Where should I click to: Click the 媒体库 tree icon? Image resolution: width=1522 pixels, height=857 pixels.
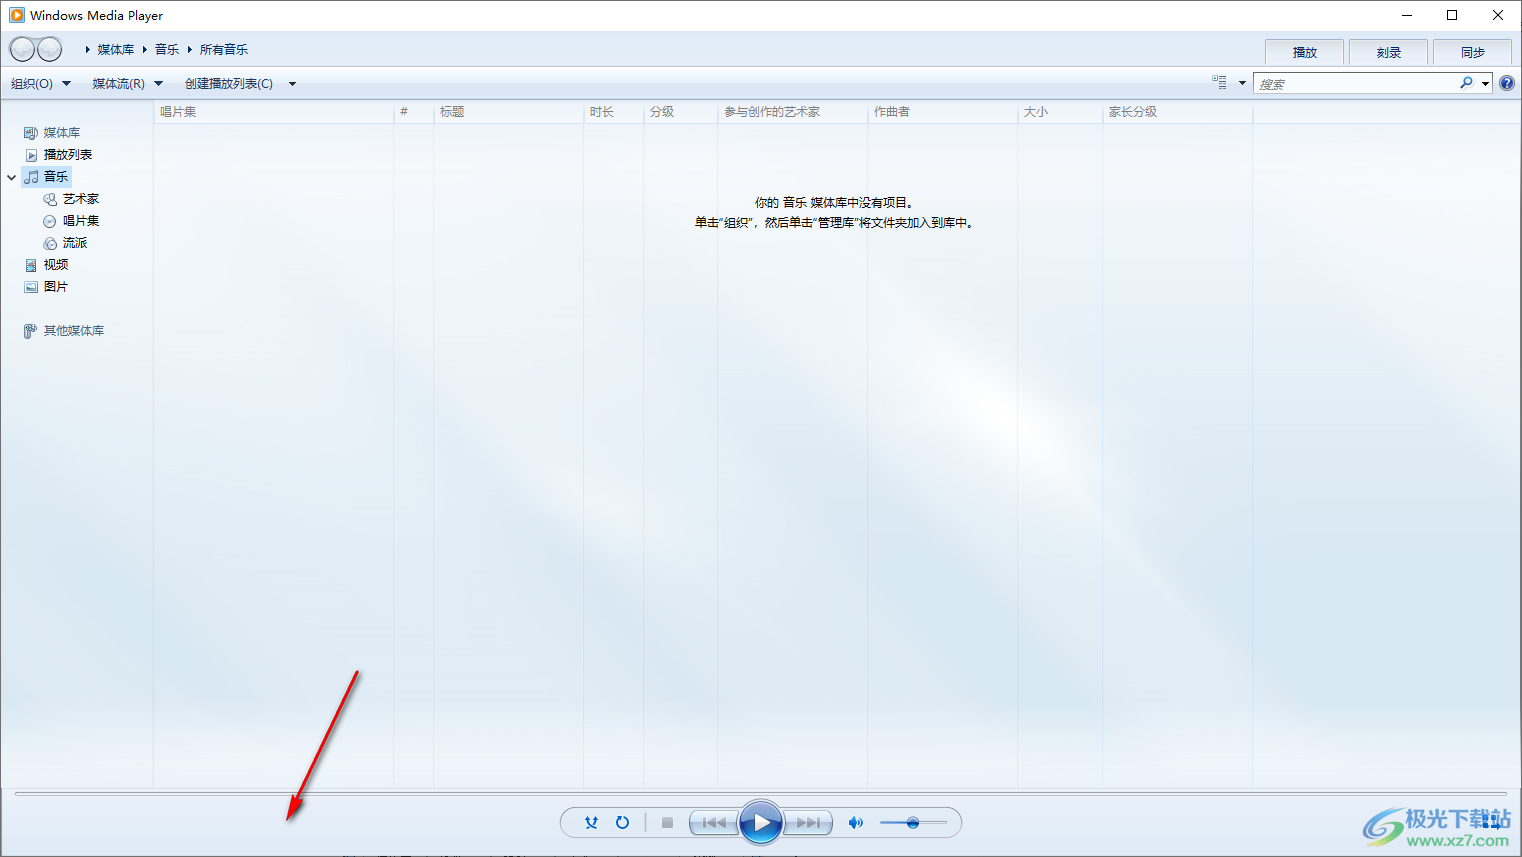click(31, 133)
